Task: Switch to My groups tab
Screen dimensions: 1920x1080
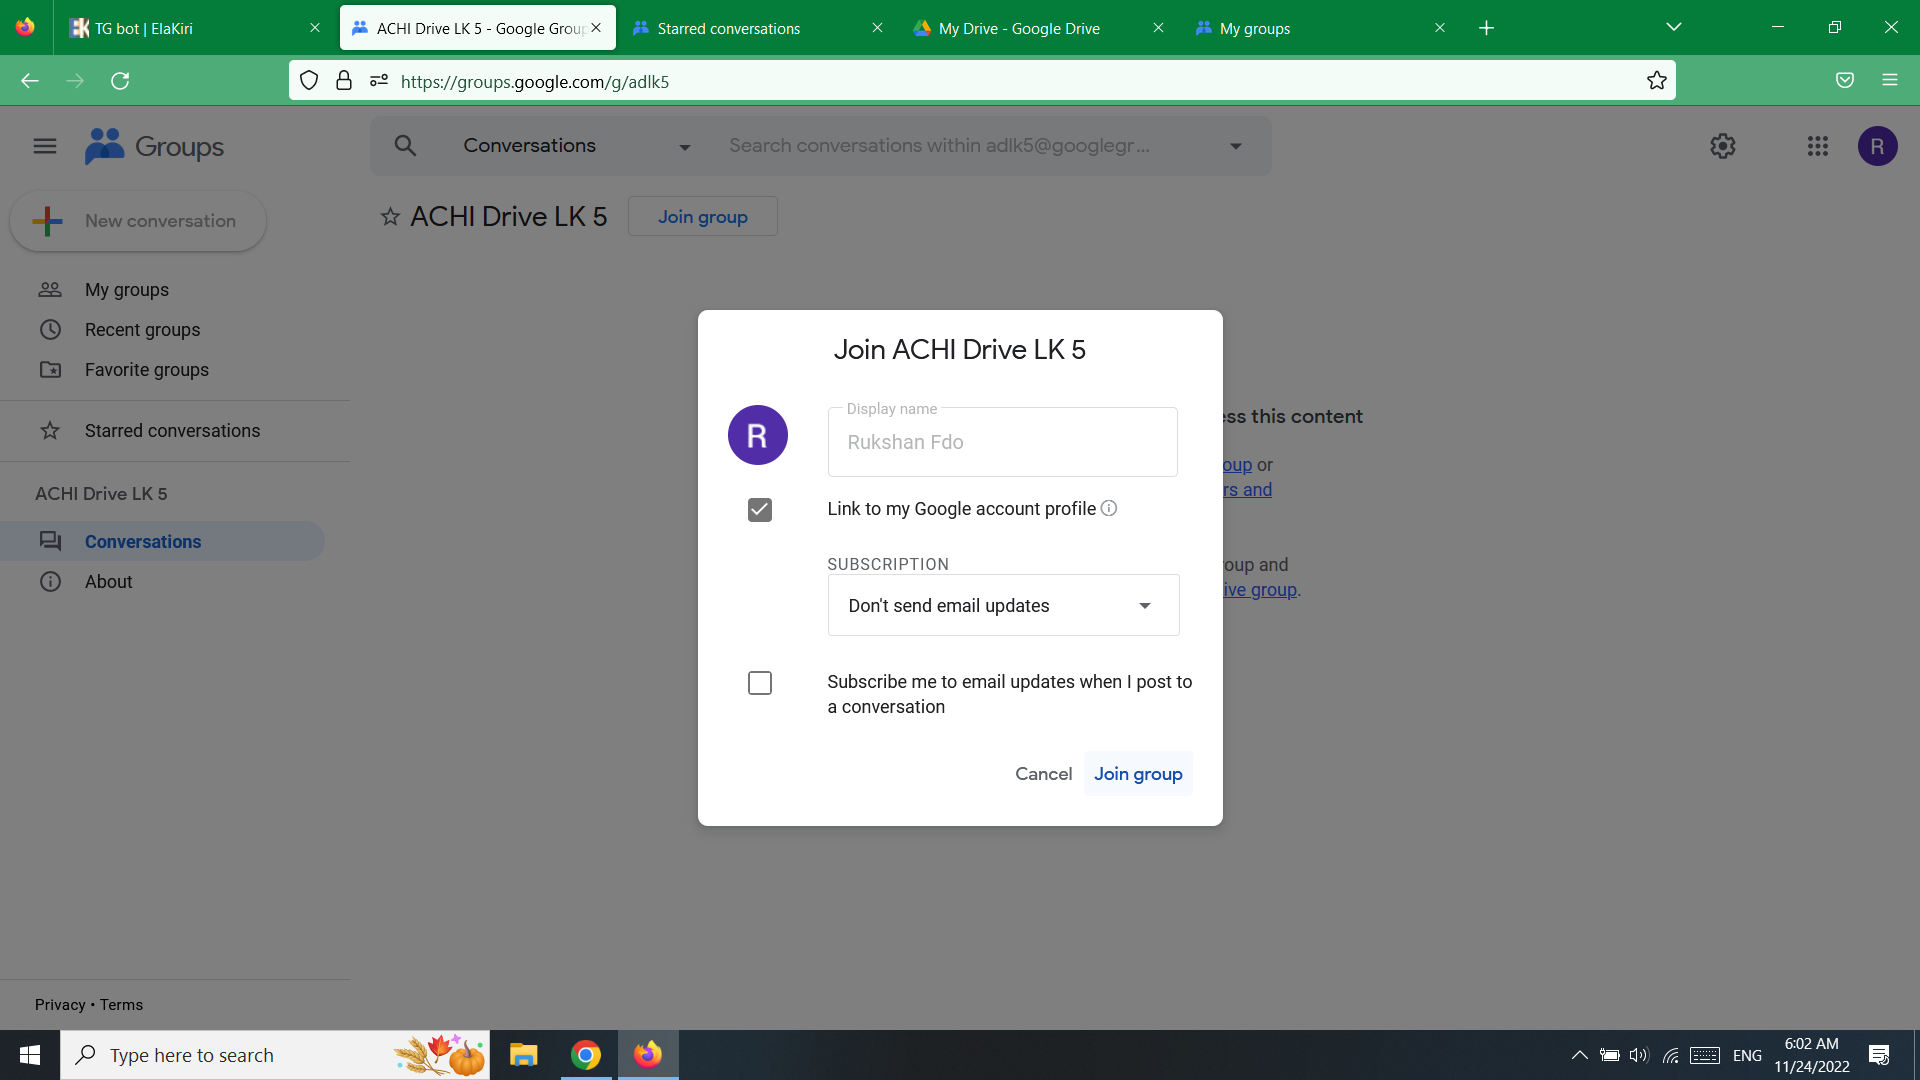Action: point(1319,28)
